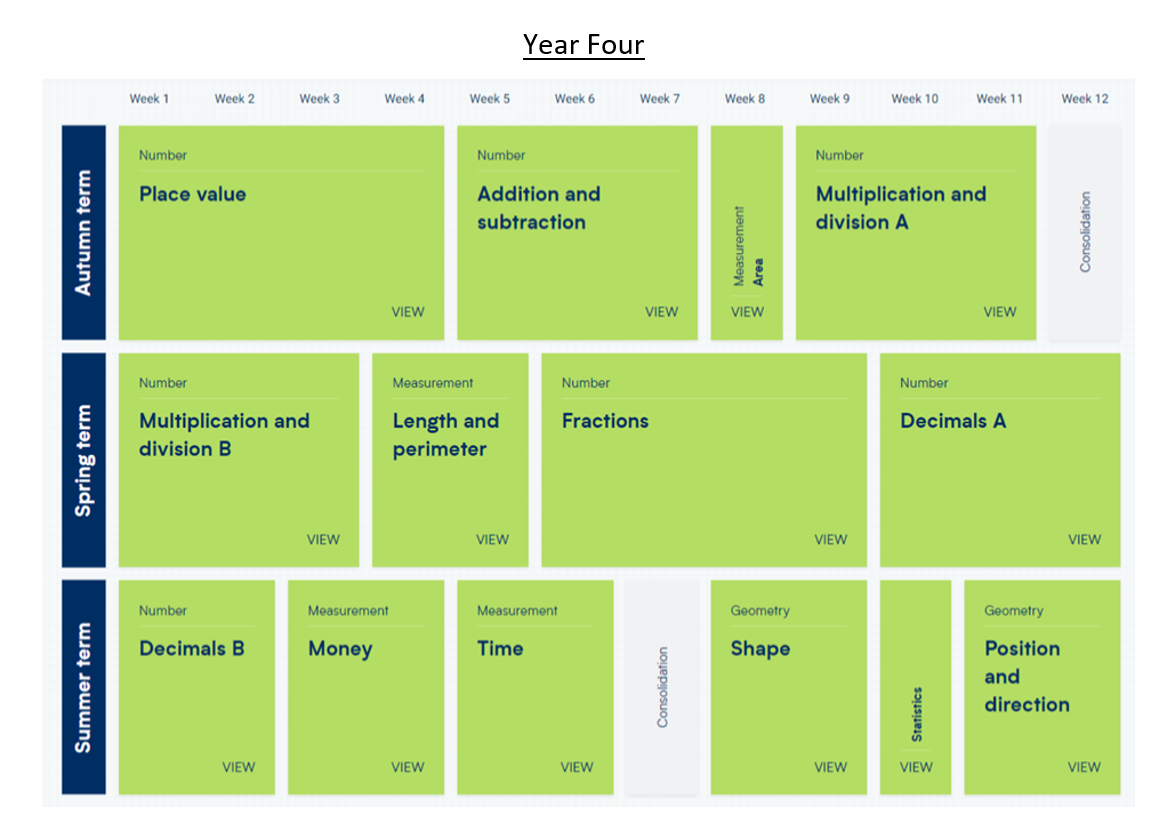The image size is (1169, 813).
Task: Click the Fractions block title
Action: 605,421
